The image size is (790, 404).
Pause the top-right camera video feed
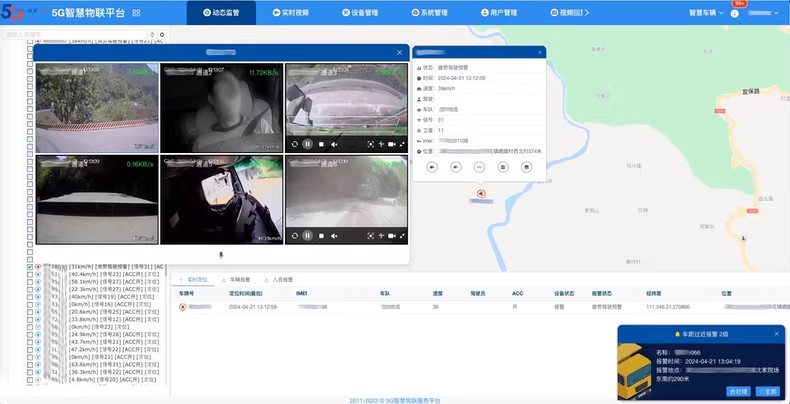click(x=308, y=144)
